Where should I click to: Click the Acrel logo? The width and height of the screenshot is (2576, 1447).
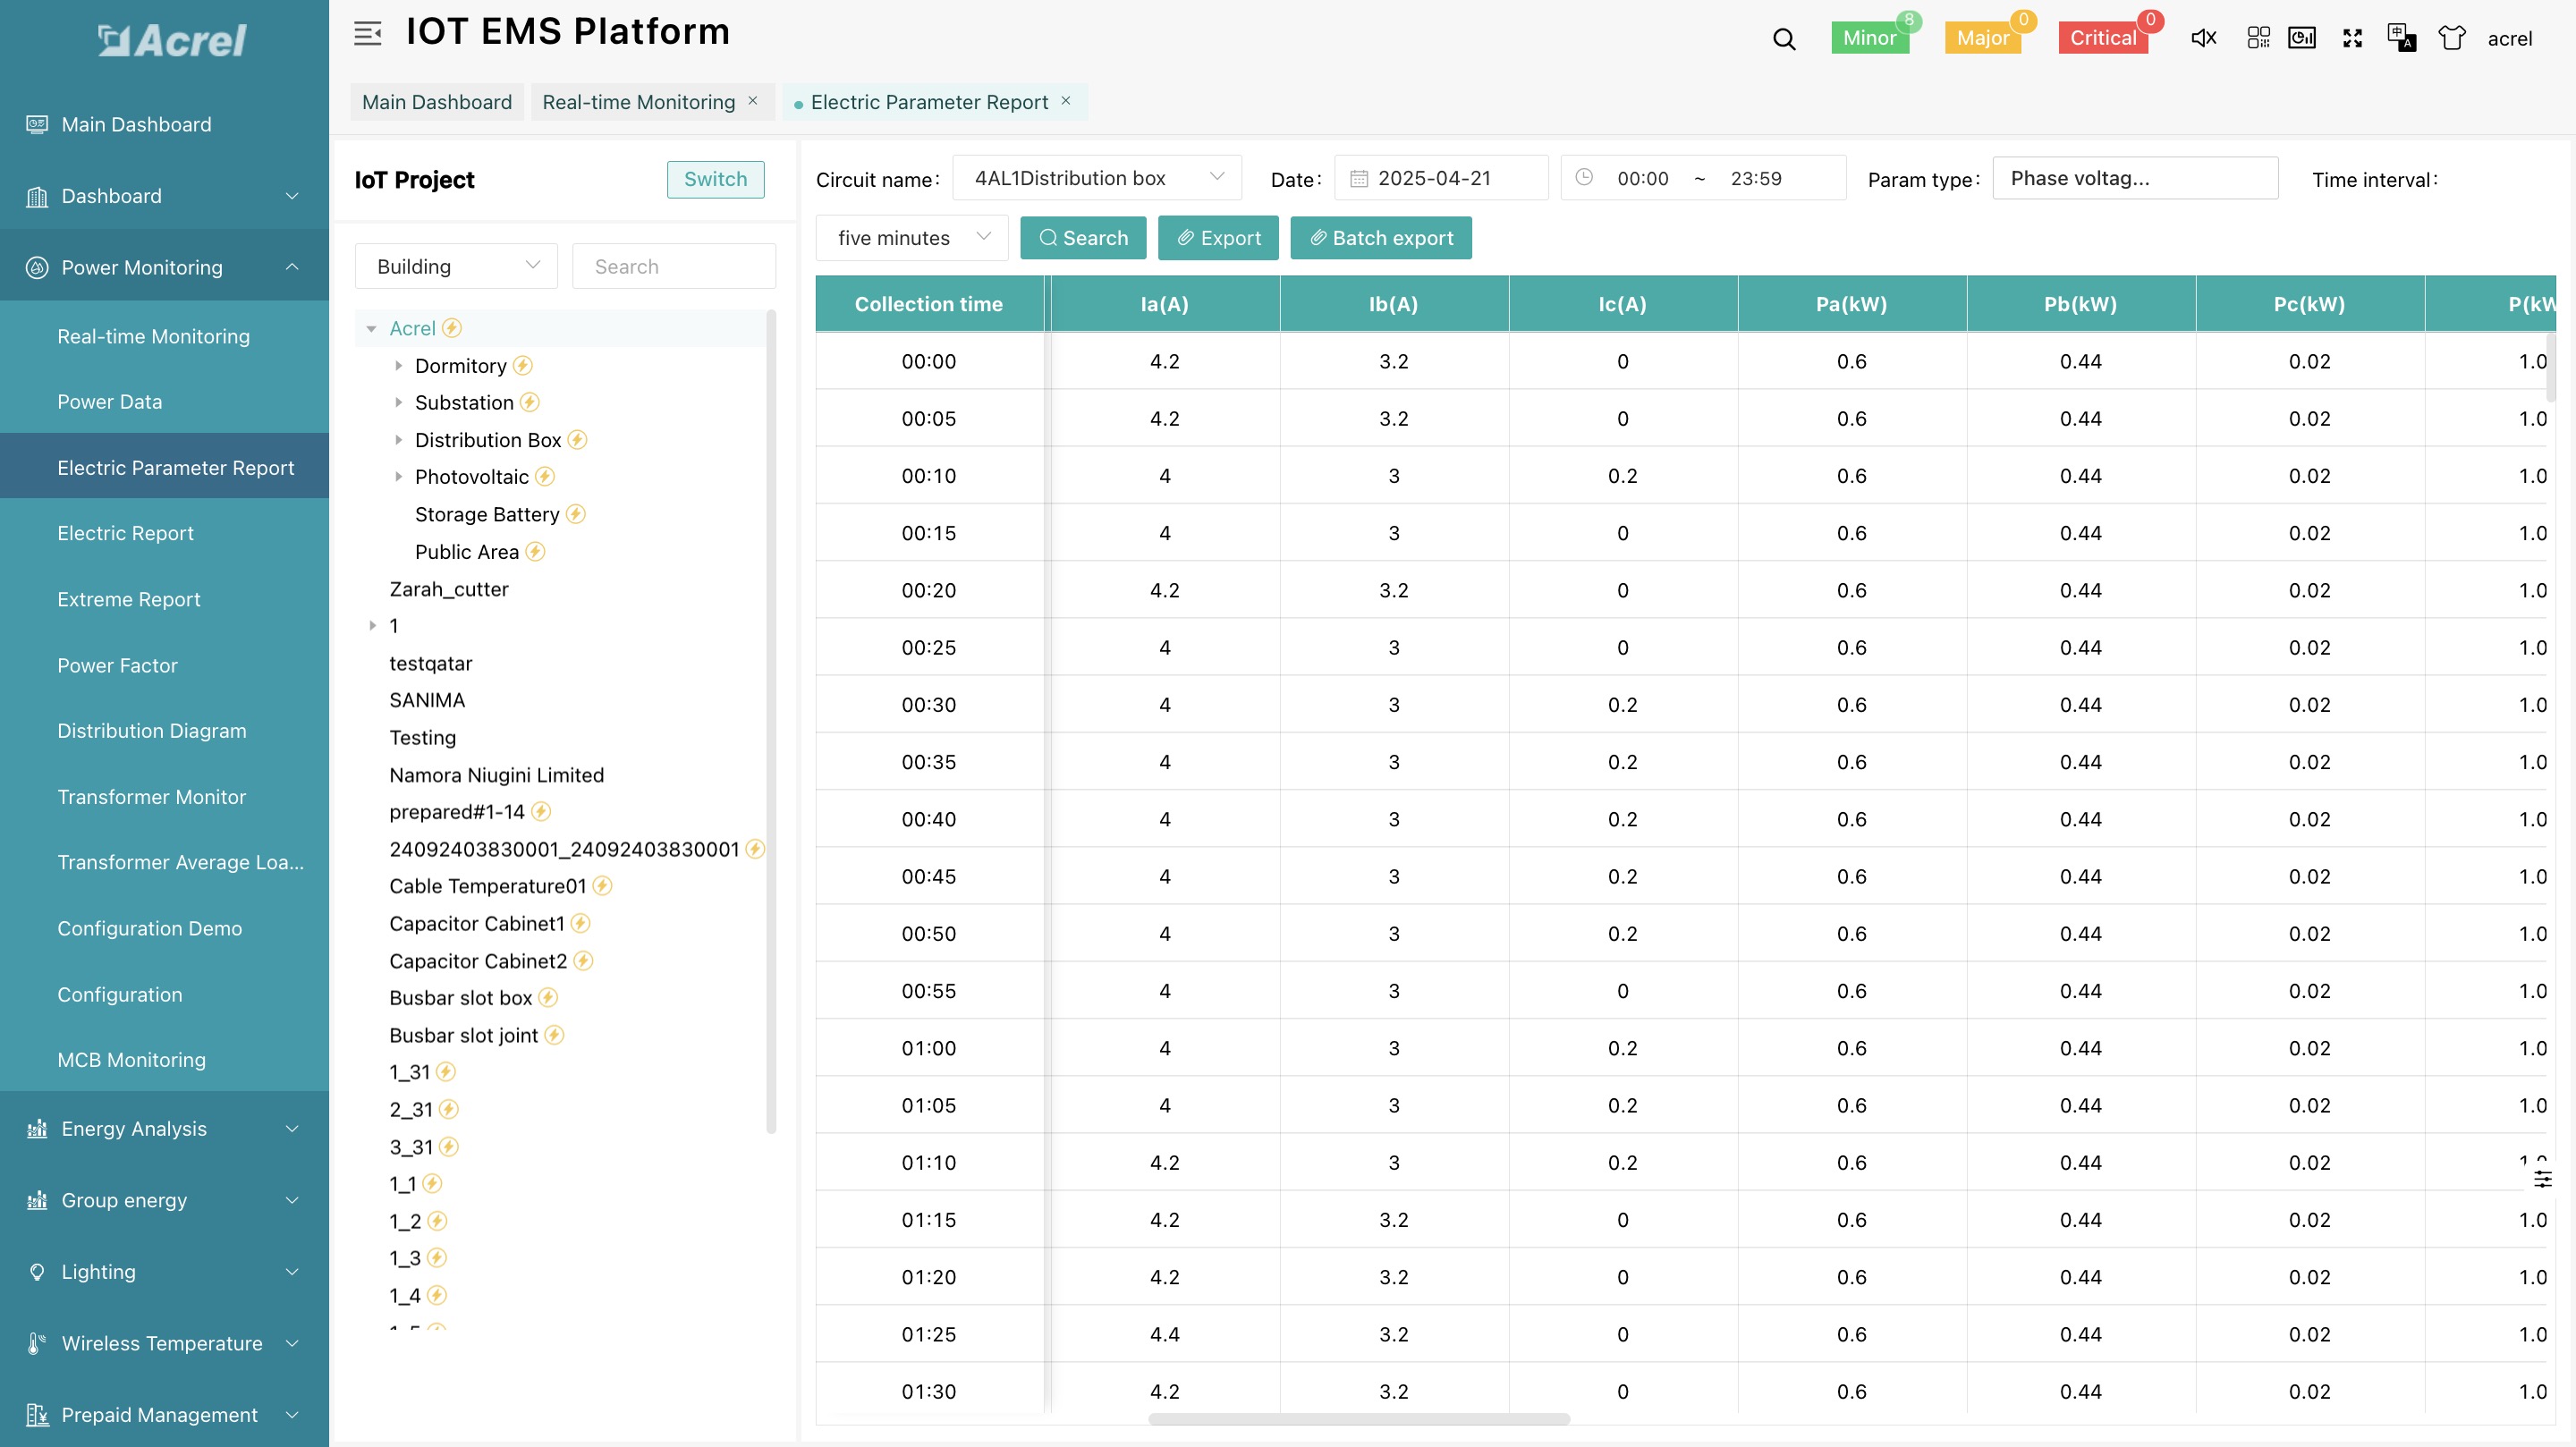coord(171,40)
